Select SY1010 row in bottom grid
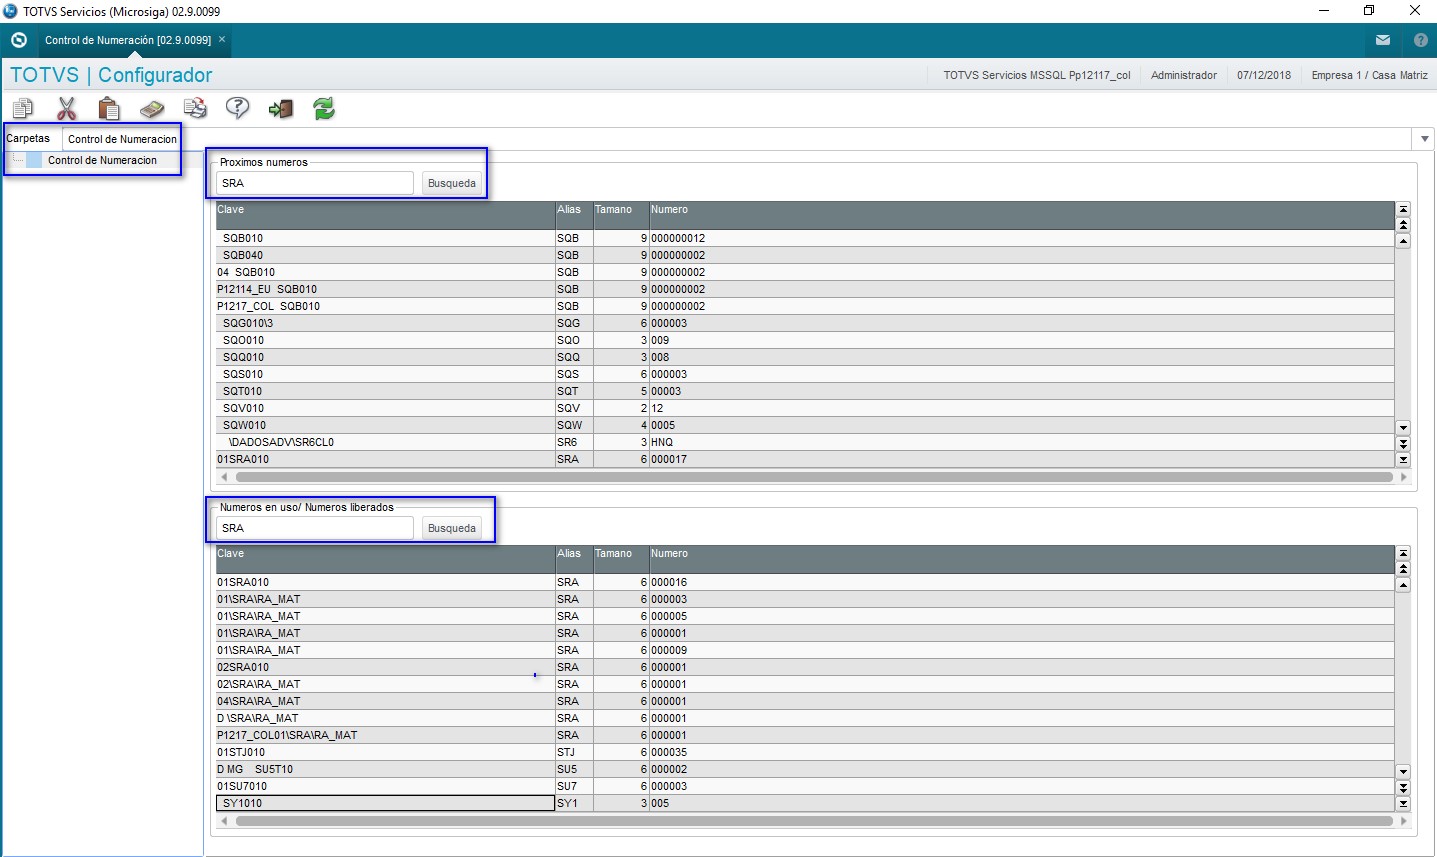The height and width of the screenshot is (857, 1437). point(805,803)
